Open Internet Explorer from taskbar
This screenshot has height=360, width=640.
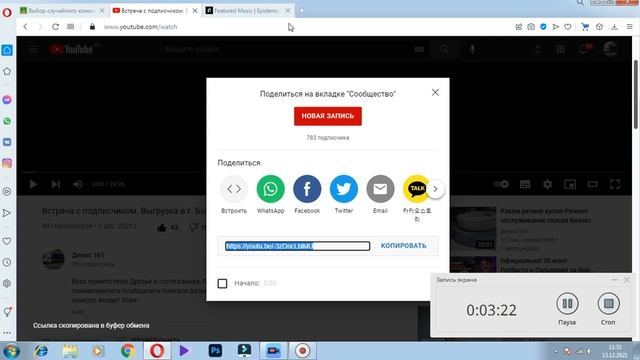point(41,351)
